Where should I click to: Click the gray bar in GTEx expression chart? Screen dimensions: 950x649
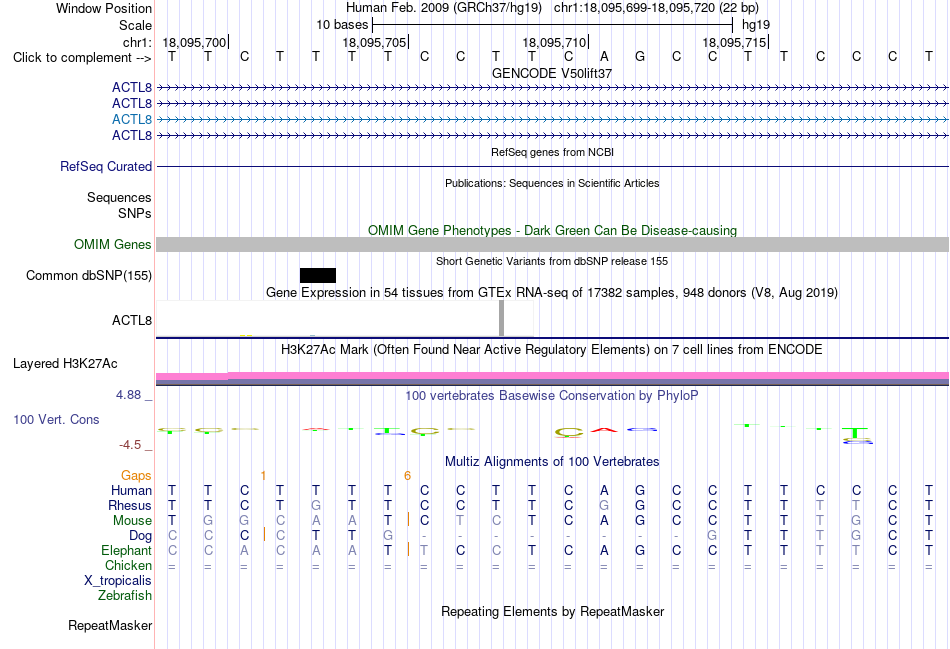[x=501, y=318]
